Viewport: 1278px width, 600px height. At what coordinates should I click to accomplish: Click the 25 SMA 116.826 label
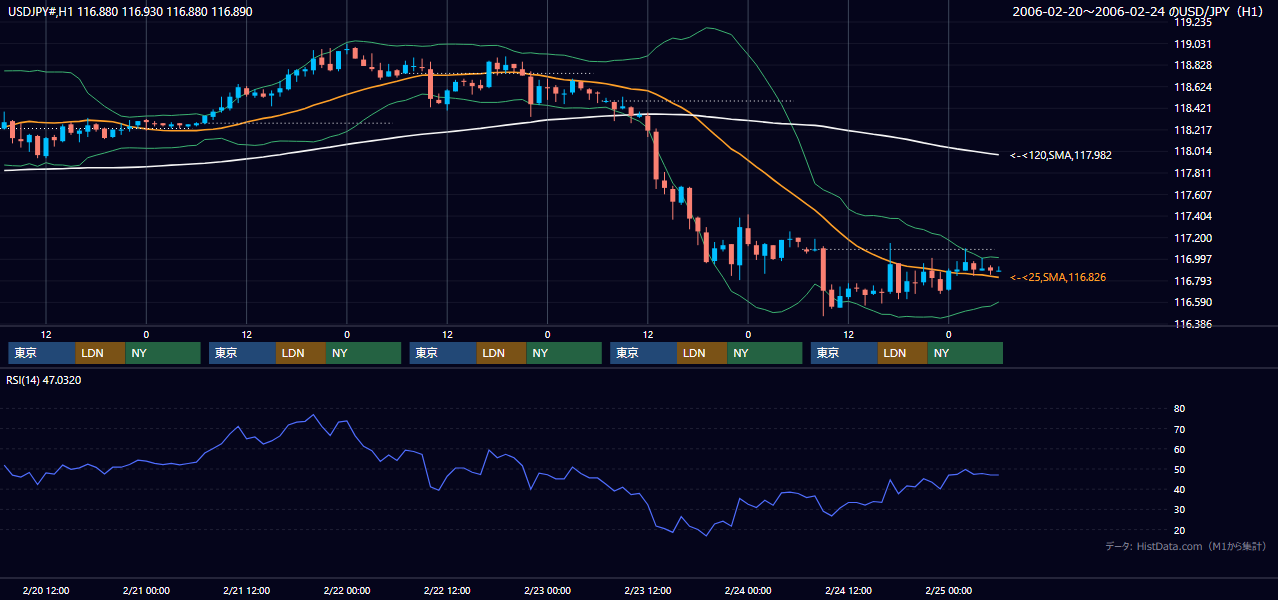pyautogui.click(x=1058, y=277)
